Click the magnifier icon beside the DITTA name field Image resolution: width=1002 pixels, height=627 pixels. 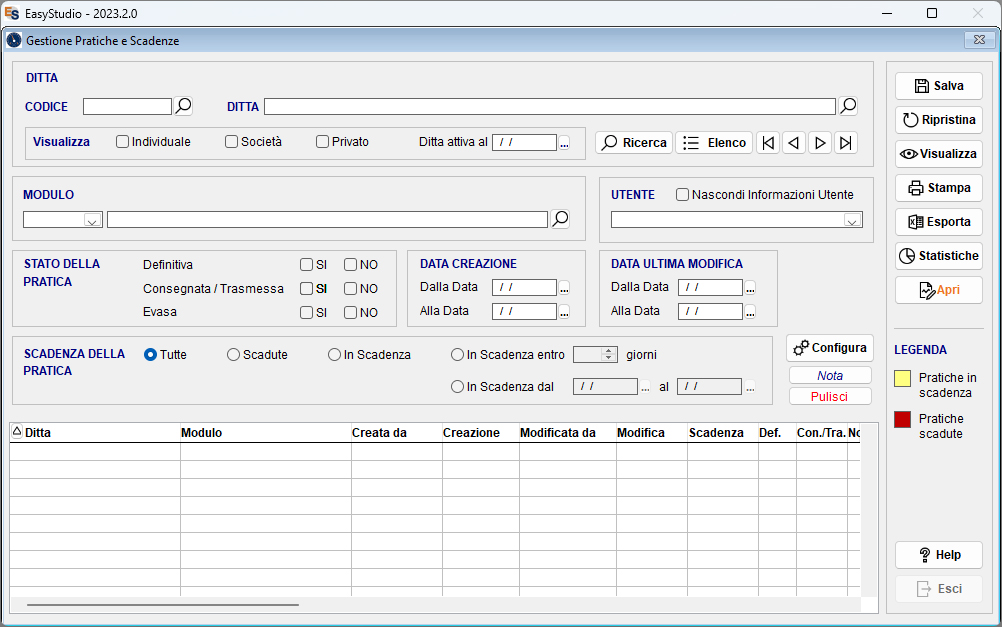848,105
